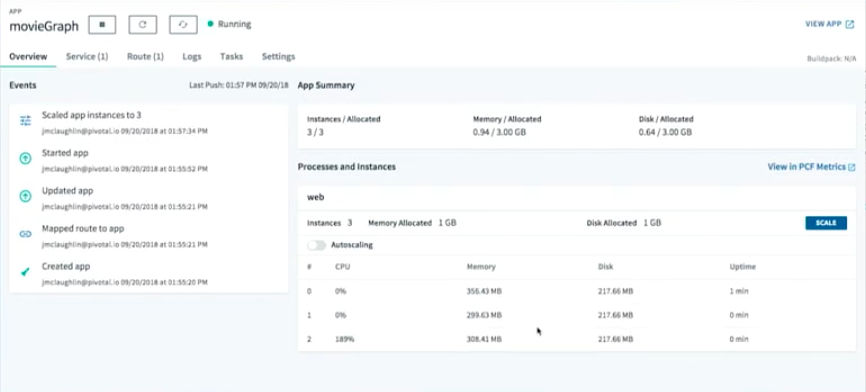
Task: Click the 308.41 MB memory cell
Action: point(484,340)
